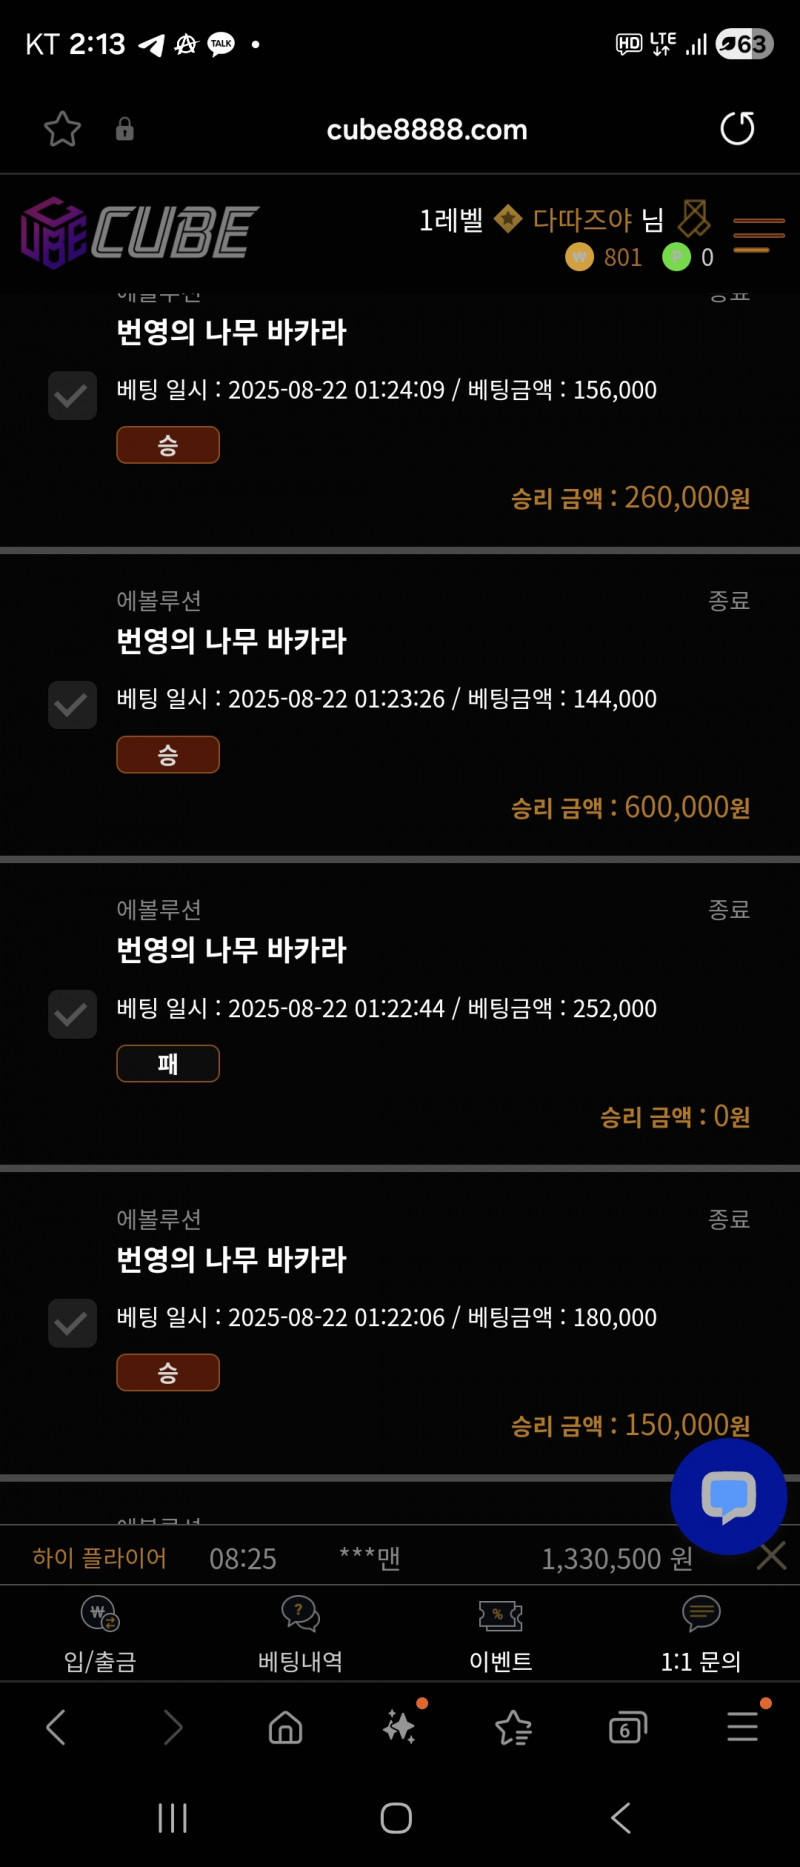Click the CUBE logo
The height and width of the screenshot is (1867, 800).
click(140, 233)
